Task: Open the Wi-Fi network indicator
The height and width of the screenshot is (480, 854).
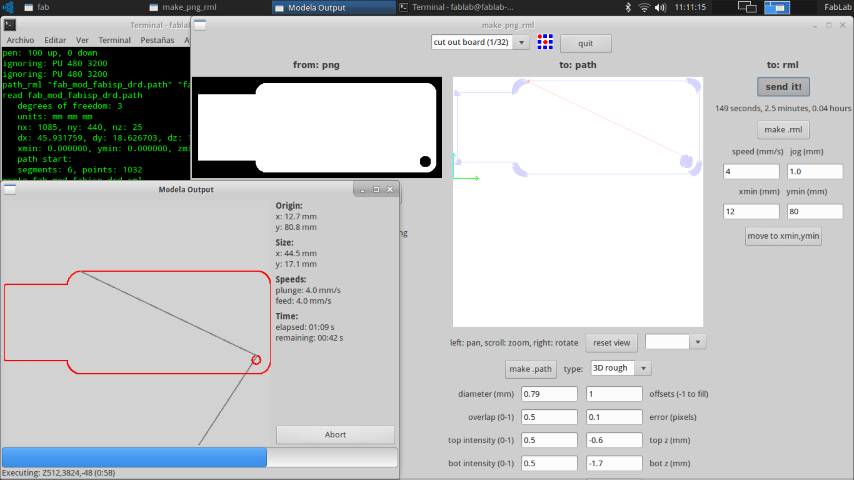Action: point(644,7)
